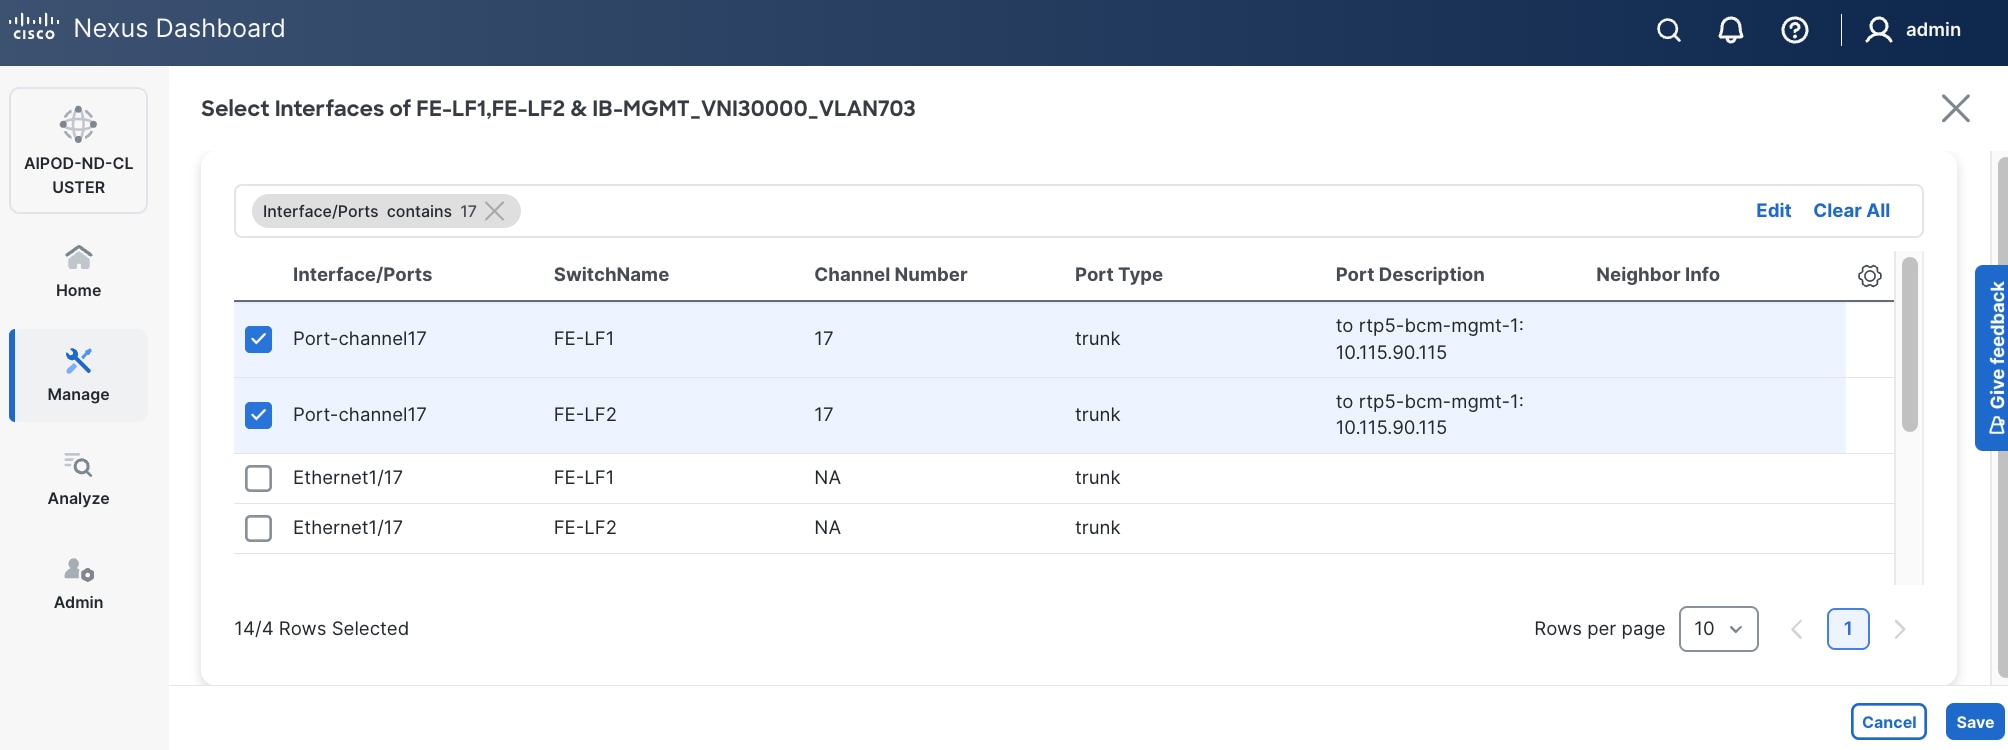2008x750 pixels.
Task: Uncheck Port-channel17 on FE-LF1
Action: (x=258, y=339)
